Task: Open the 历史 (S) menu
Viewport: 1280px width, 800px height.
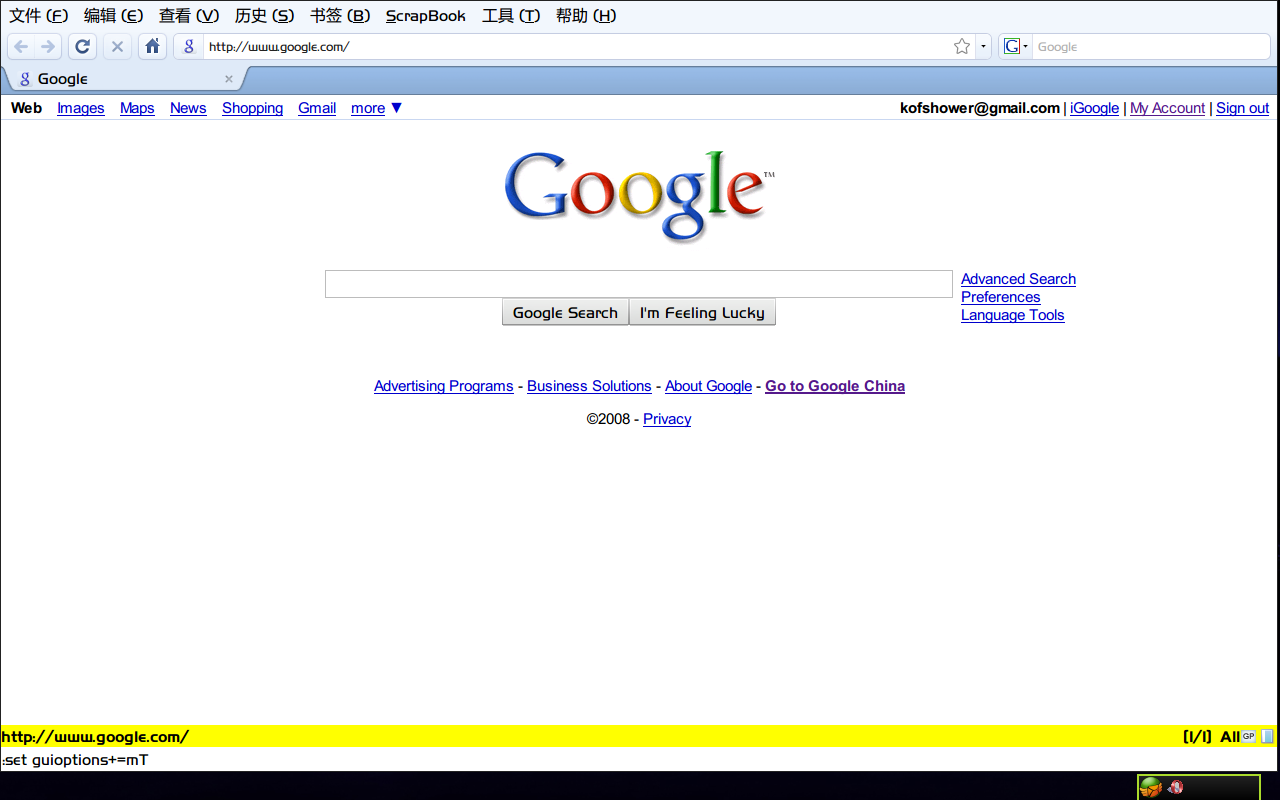Action: click(x=264, y=16)
